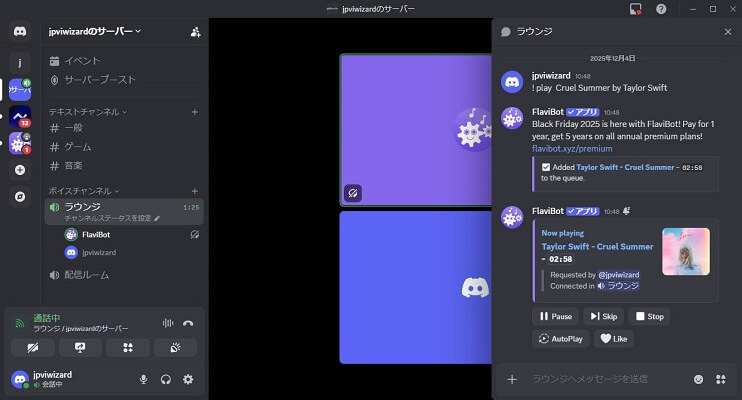
Task: Expand jpviwizardのサーバー server menu dropdown
Action: click(95, 31)
